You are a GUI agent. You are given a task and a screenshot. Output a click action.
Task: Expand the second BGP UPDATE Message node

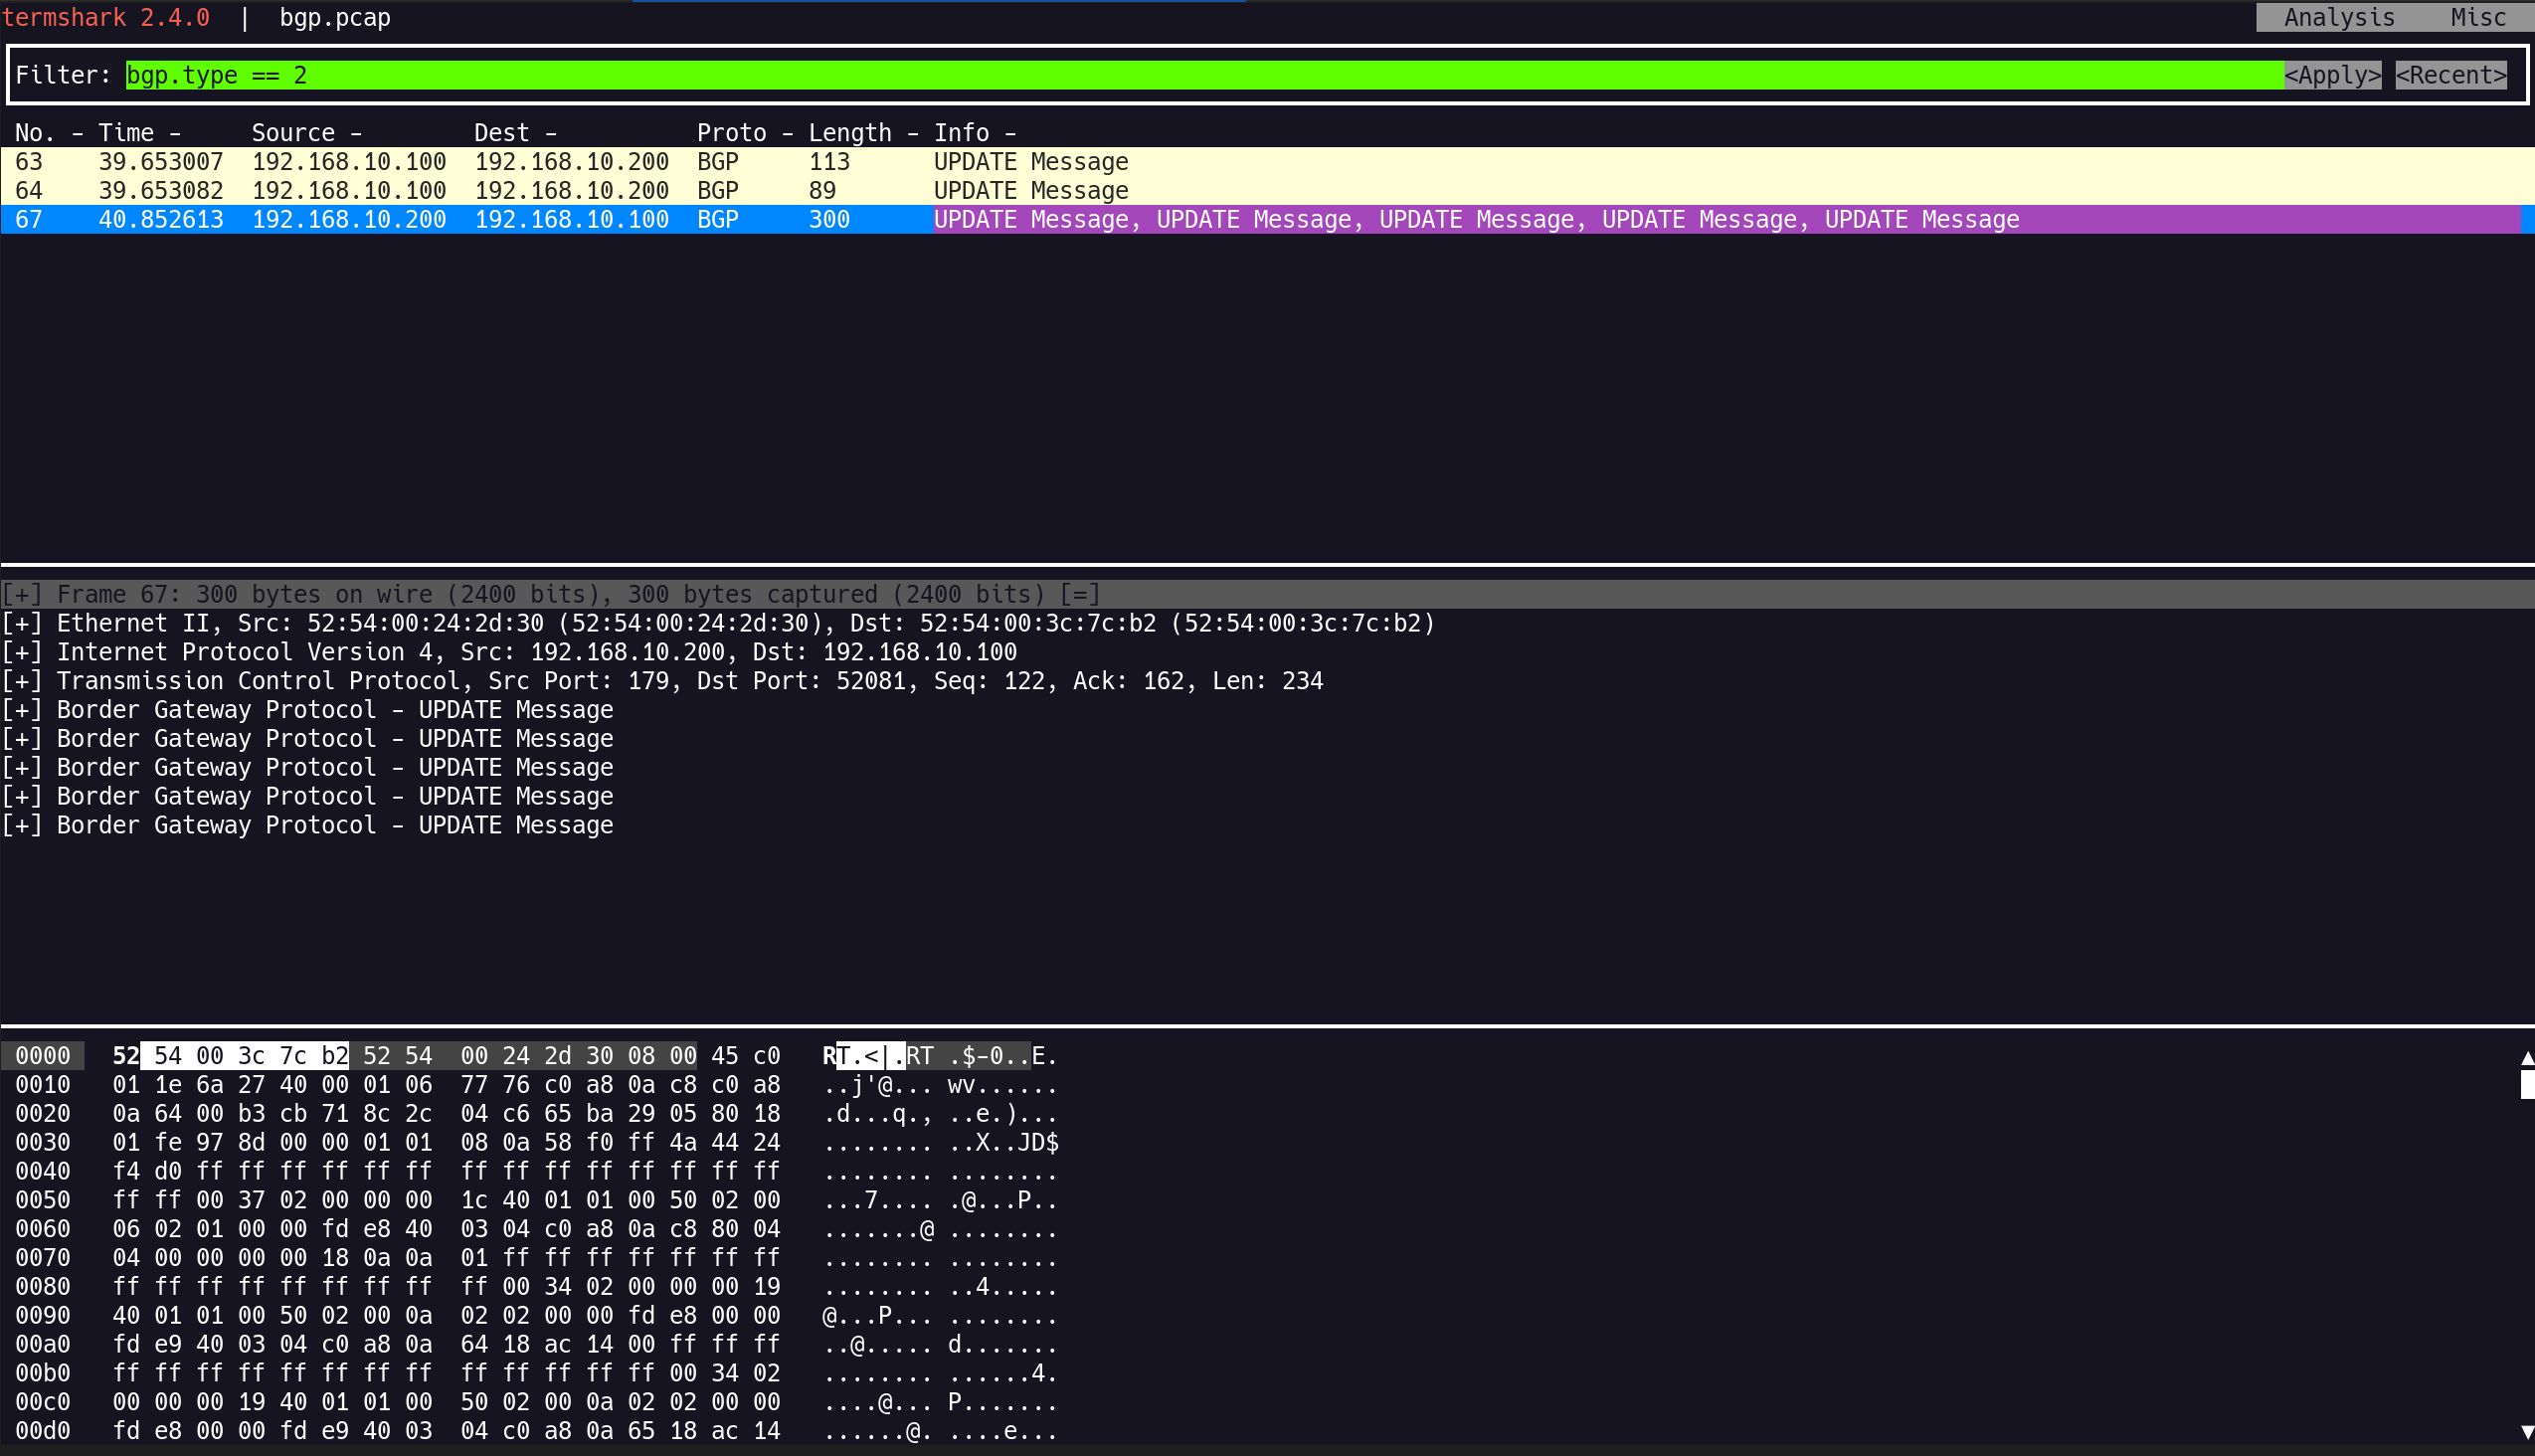pos(21,740)
